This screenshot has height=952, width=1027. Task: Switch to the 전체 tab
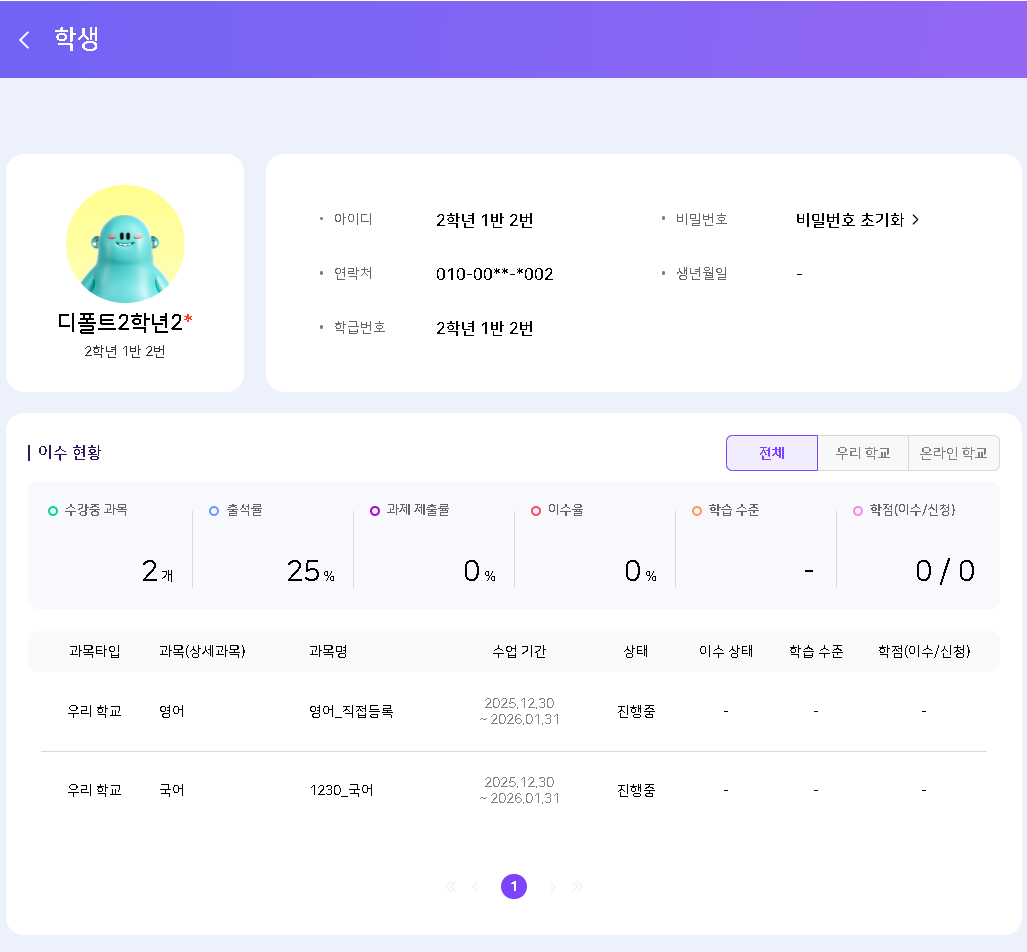[x=771, y=453]
